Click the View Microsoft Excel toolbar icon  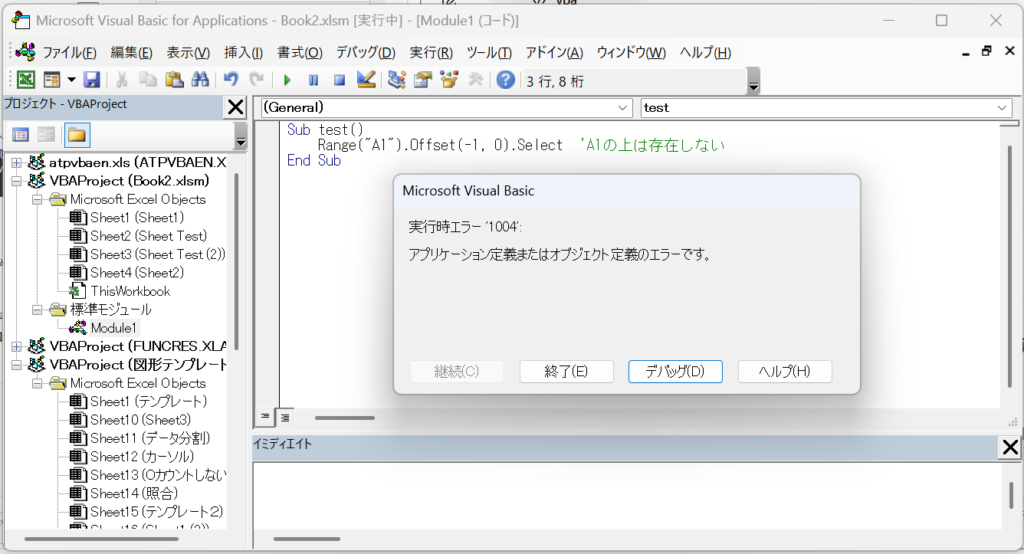26,80
